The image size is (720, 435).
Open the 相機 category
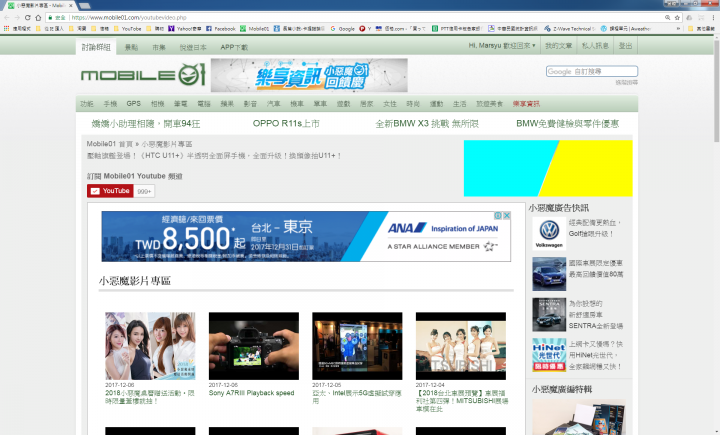158,104
